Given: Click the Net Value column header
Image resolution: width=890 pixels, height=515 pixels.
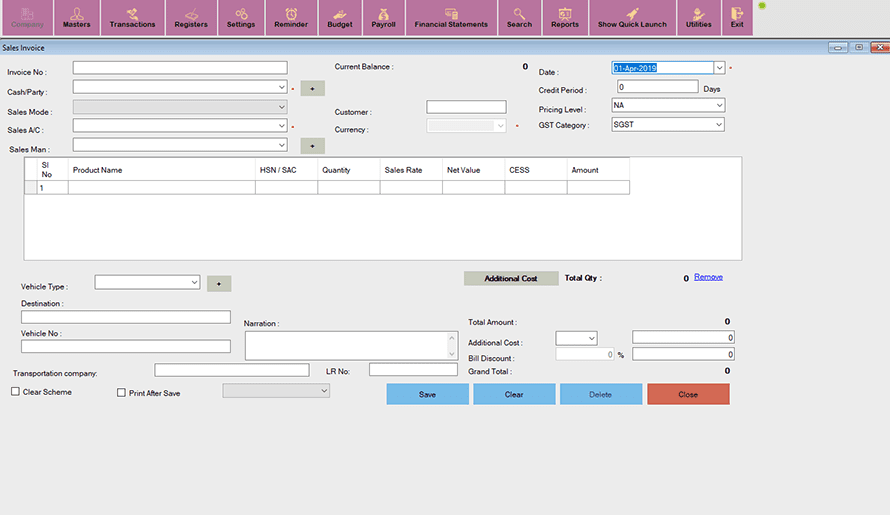Looking at the screenshot, I should click(x=473, y=170).
